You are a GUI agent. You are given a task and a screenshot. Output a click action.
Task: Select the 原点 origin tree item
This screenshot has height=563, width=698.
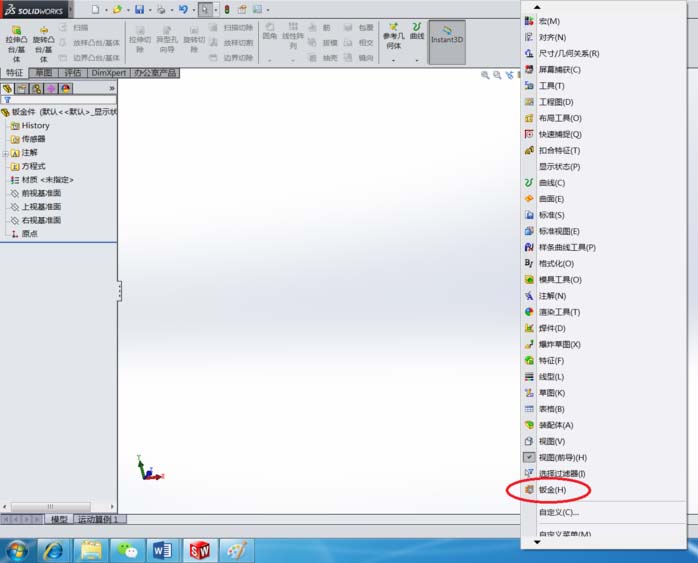(30, 234)
